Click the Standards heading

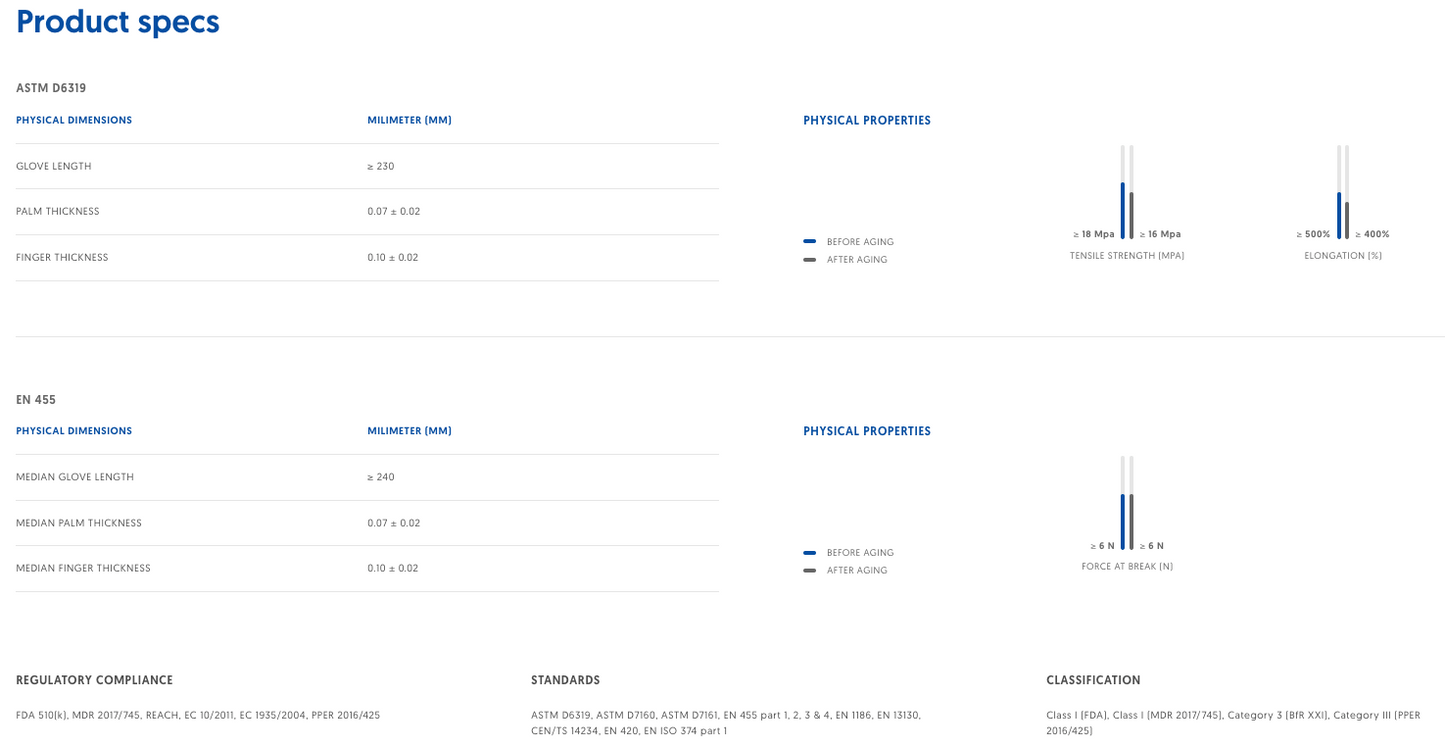(565, 680)
